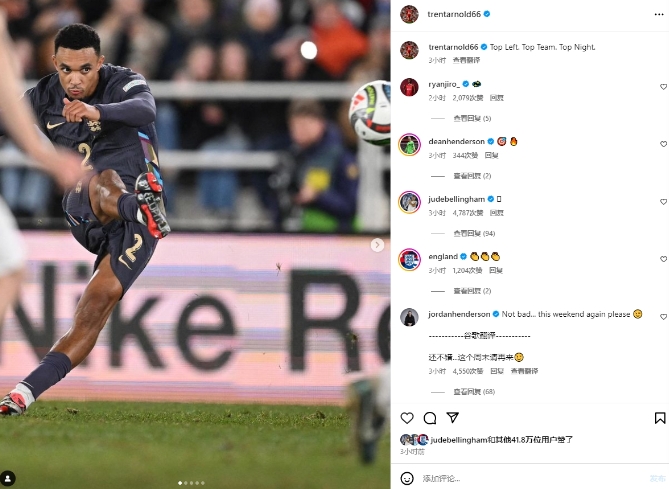Save the post with the bookmark icon
Viewport: 669px width, 489px height.
[660, 418]
